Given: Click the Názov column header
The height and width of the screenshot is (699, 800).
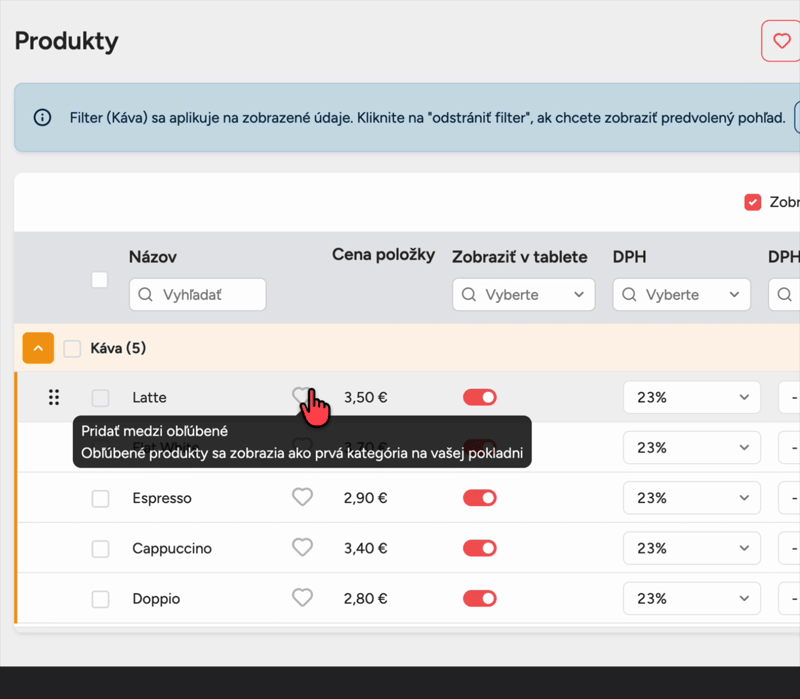Looking at the screenshot, I should 153,257.
